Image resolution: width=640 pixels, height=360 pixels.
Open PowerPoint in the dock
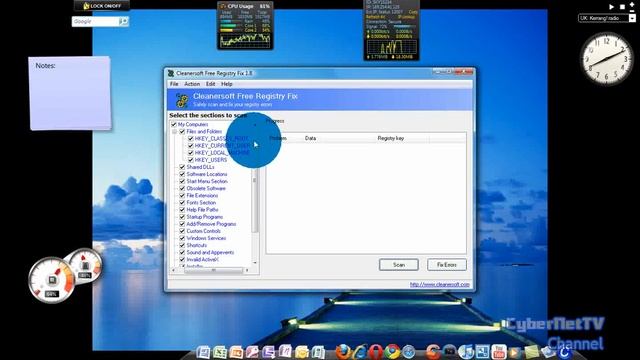(x=236, y=352)
